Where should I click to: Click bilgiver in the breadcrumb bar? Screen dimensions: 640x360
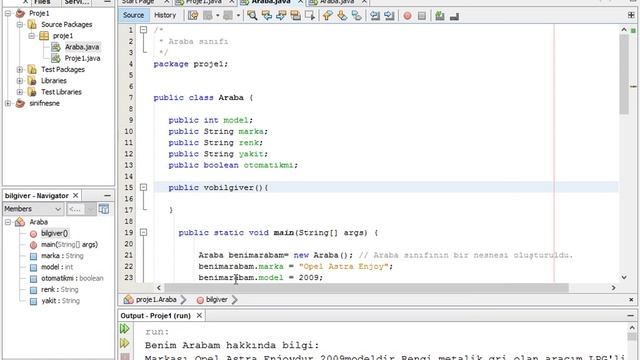tap(217, 300)
